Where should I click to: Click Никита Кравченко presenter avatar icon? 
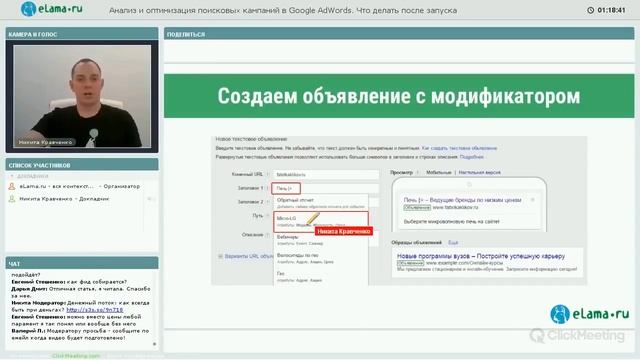coord(12,199)
